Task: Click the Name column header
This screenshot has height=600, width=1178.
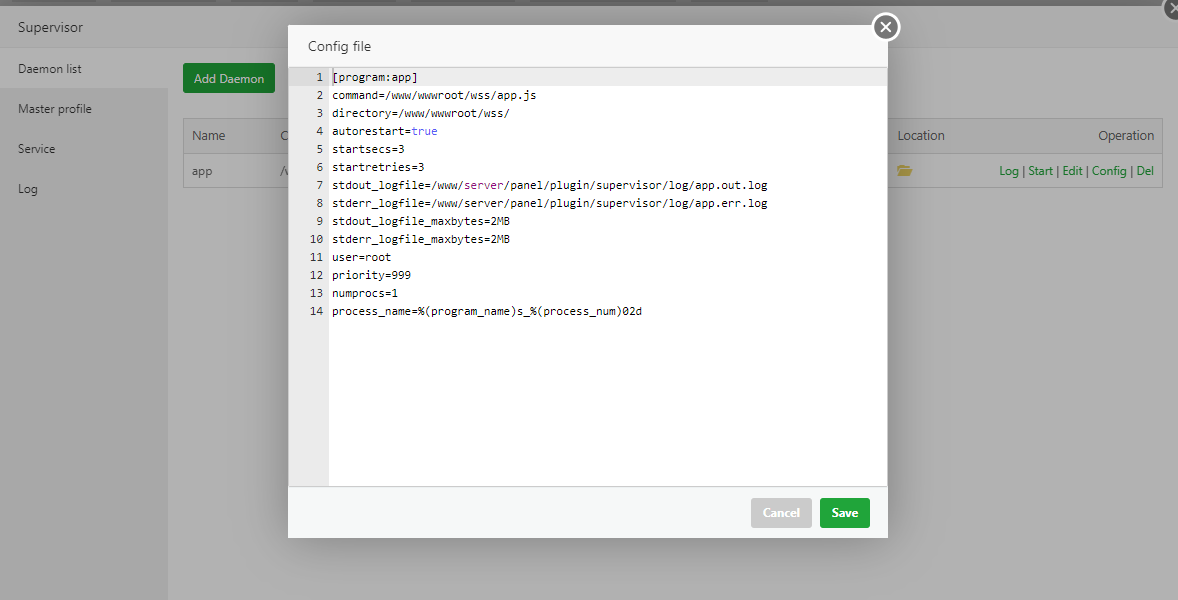Action: click(x=208, y=136)
